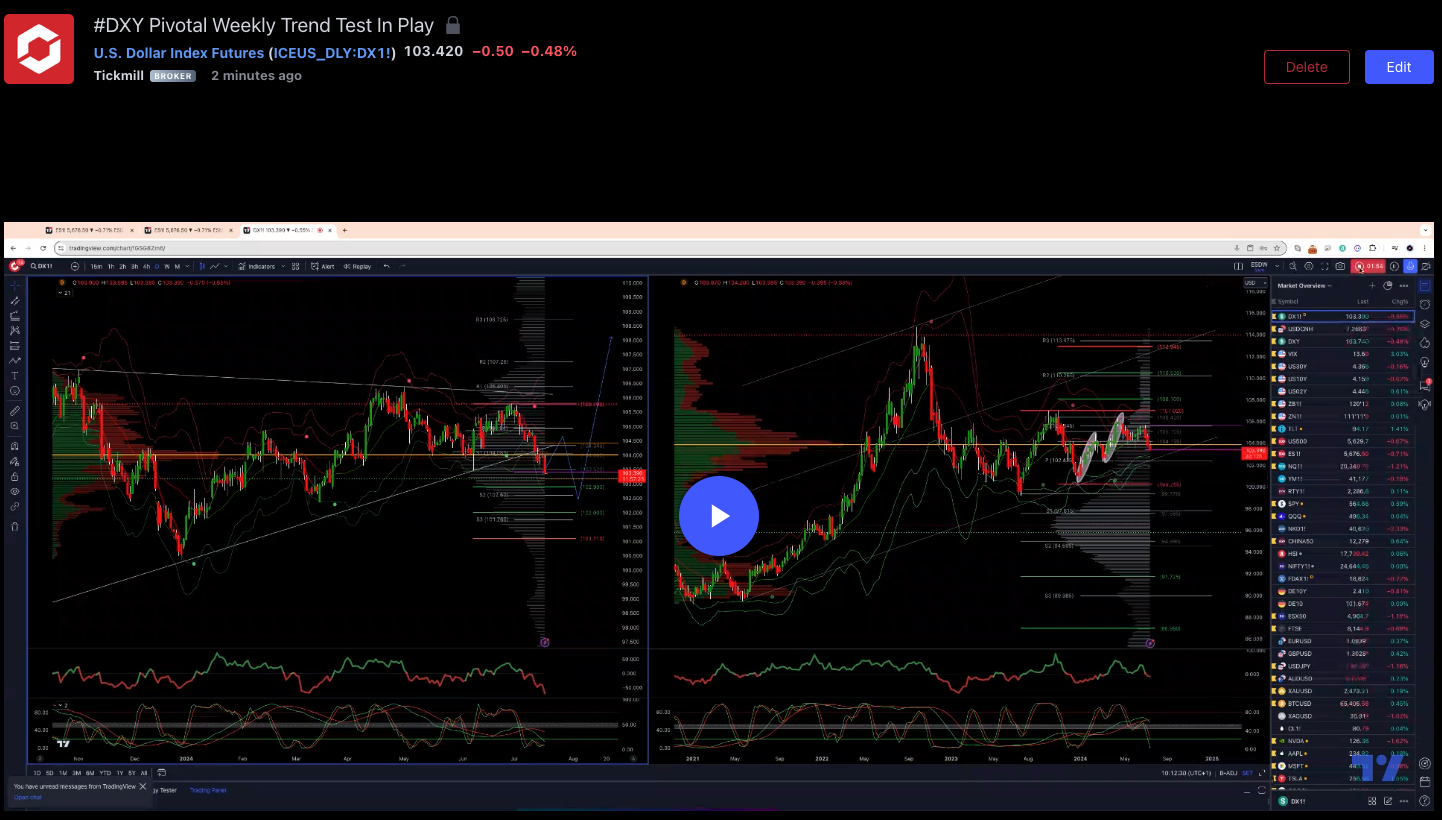Select the YTD date range

click(x=105, y=773)
